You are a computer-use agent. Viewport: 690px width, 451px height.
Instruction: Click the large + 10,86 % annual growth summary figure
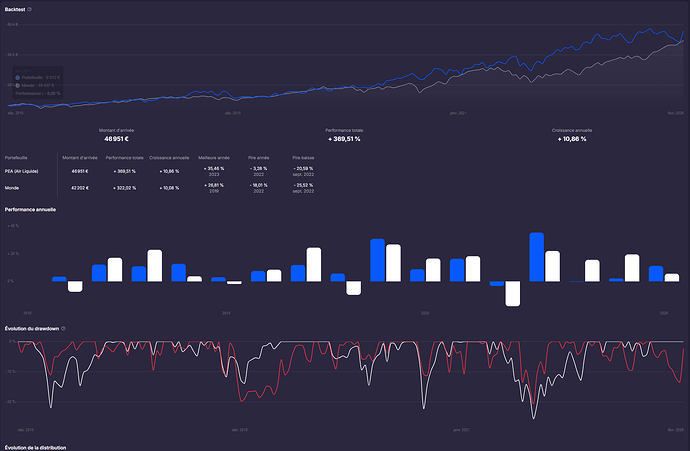[x=568, y=139]
